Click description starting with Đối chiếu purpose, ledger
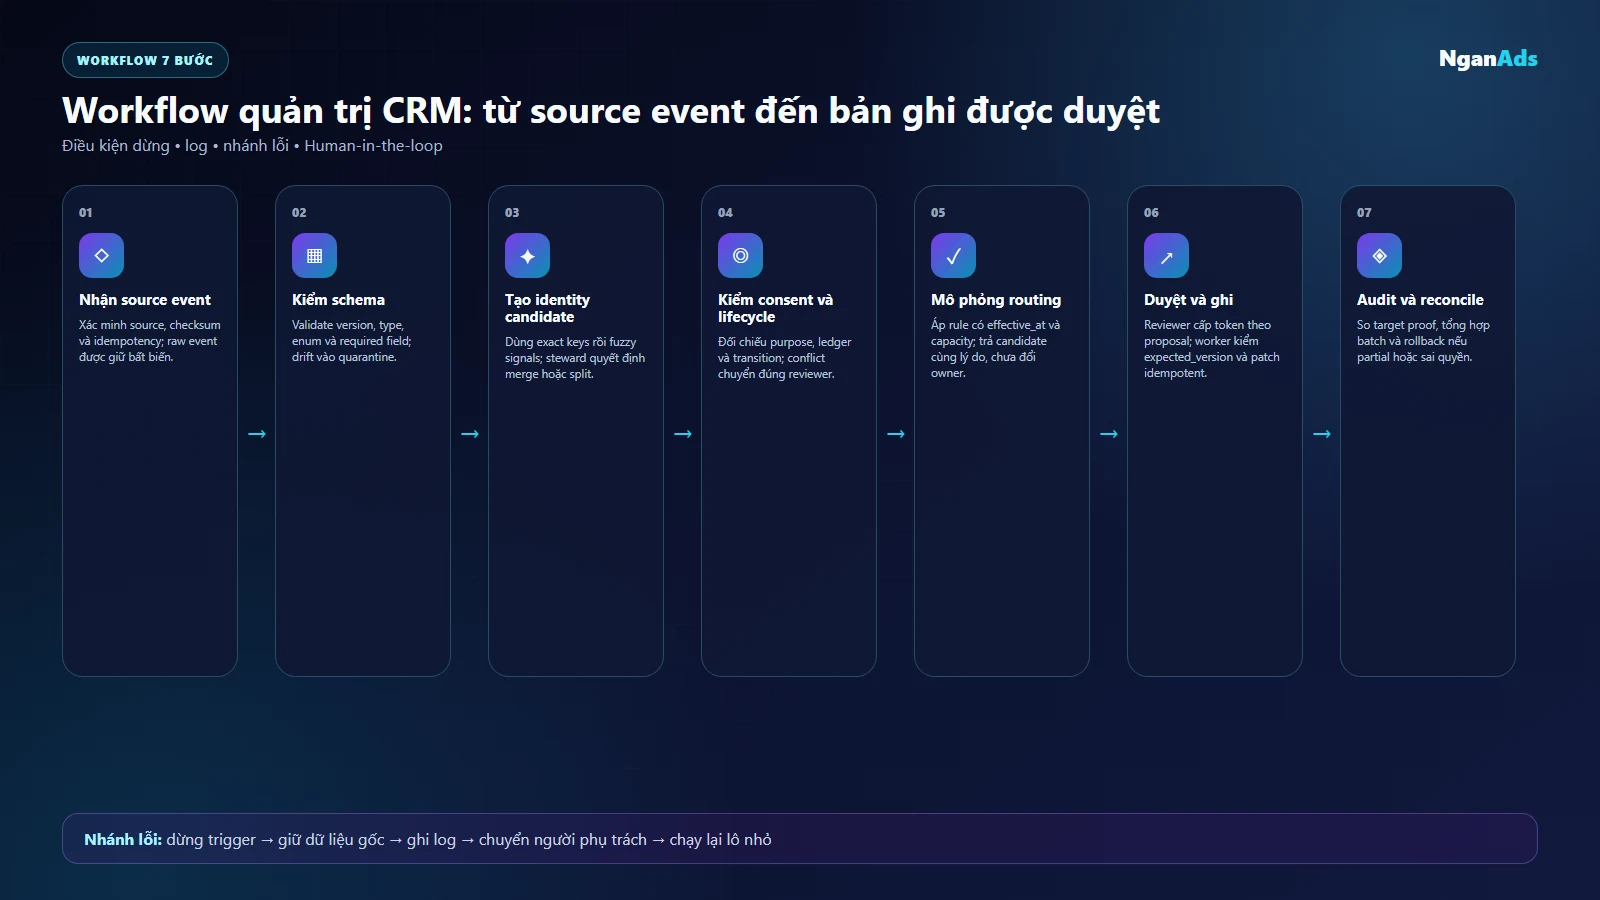This screenshot has width=1600, height=900. 785,358
